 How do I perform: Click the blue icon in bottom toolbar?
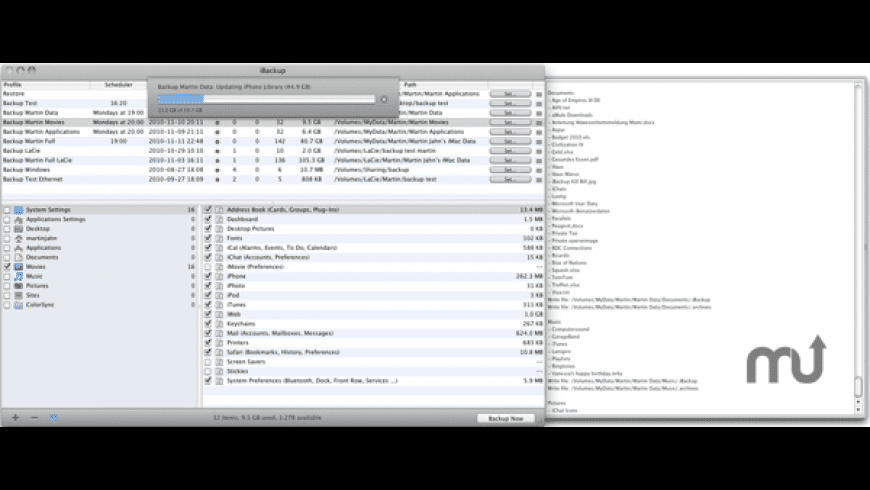53,417
